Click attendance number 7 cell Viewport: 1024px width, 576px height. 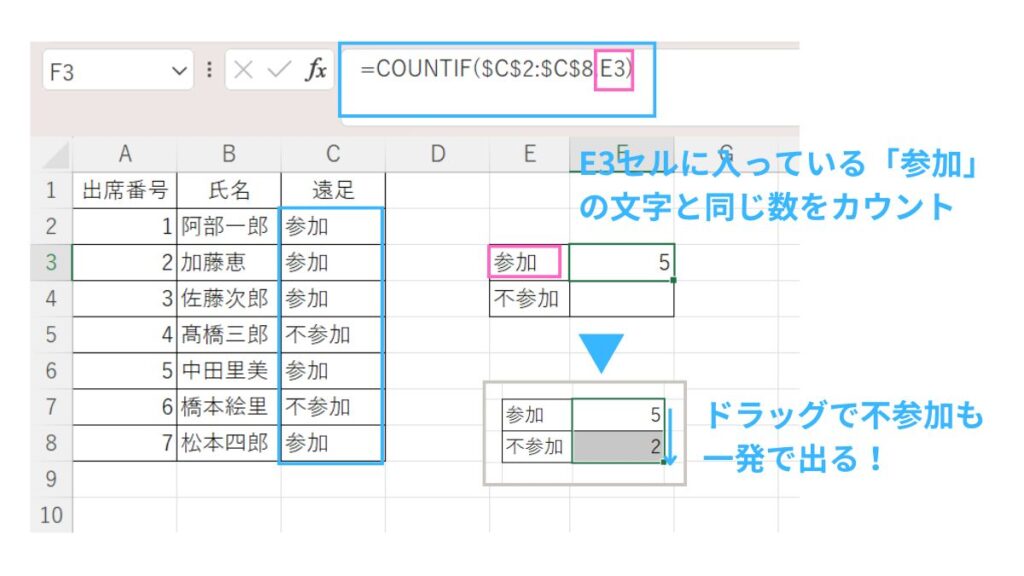coord(125,443)
